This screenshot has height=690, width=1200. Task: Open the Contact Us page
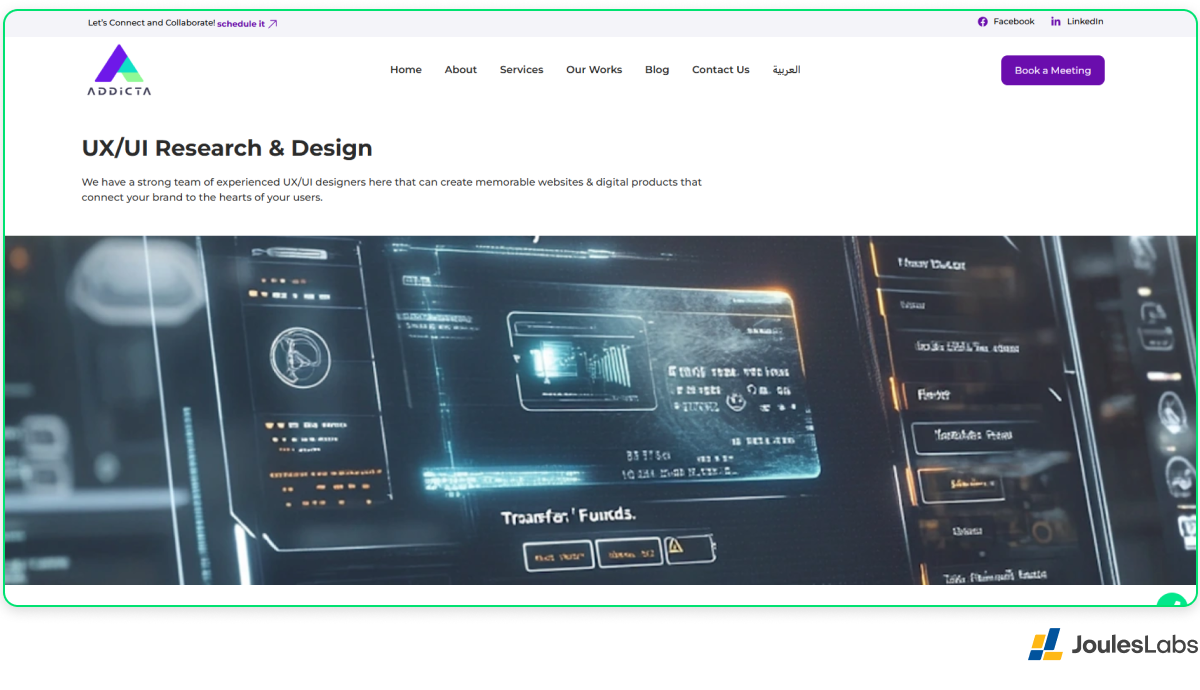[721, 70]
